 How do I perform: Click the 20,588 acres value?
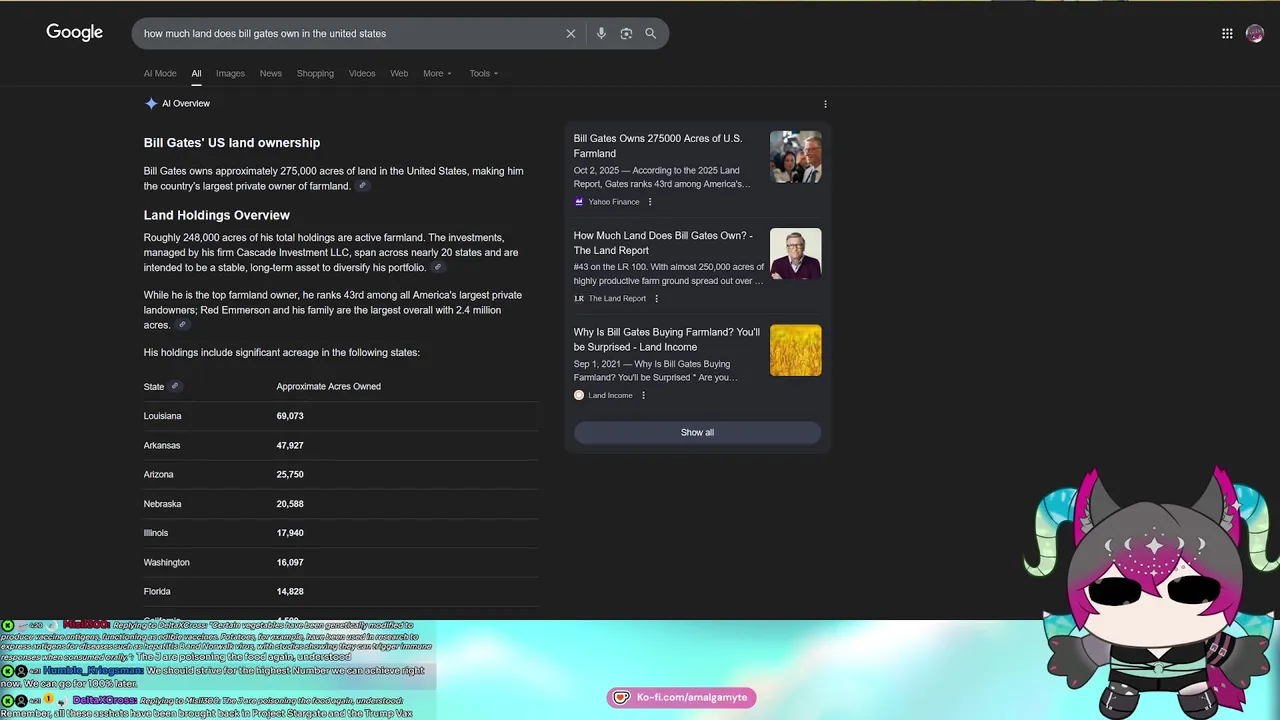(290, 504)
